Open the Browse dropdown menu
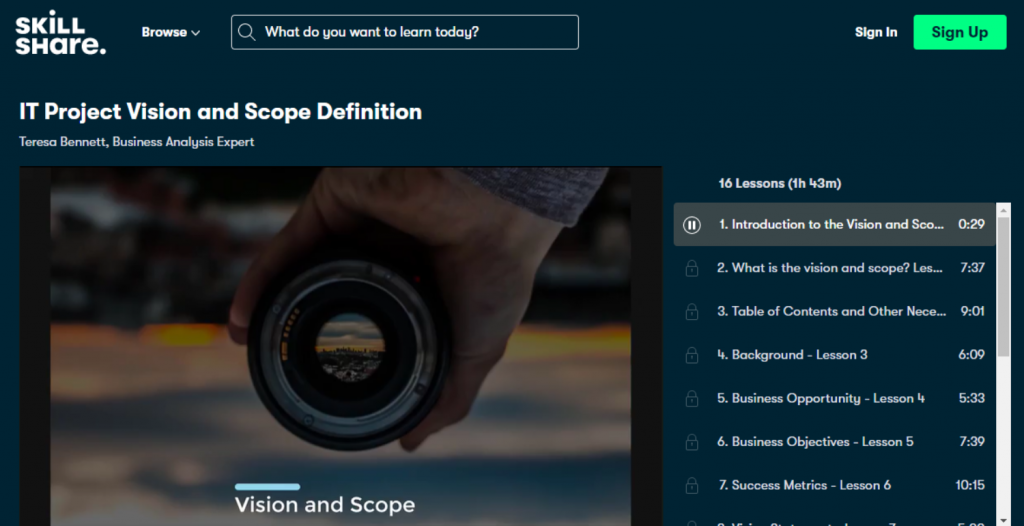The width and height of the screenshot is (1024, 526). (x=170, y=32)
